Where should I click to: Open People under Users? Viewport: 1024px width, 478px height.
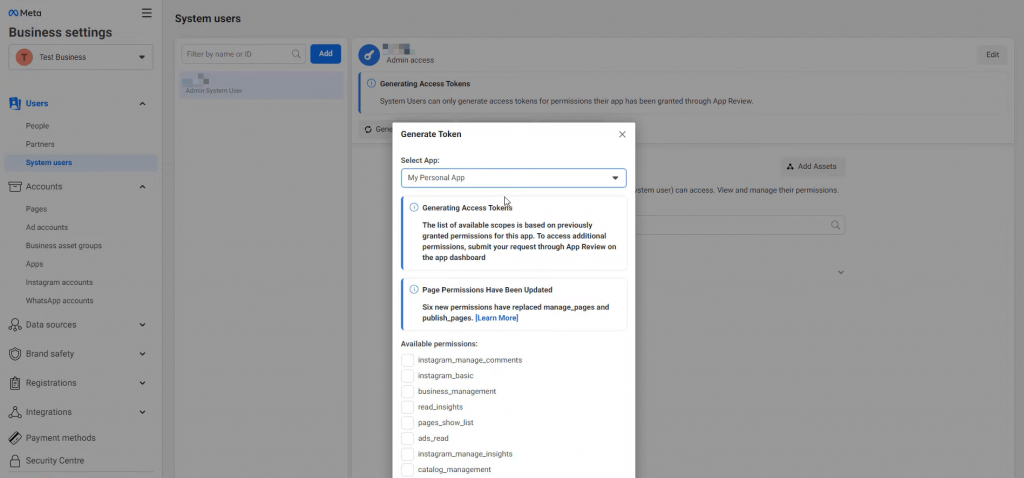tap(37, 126)
